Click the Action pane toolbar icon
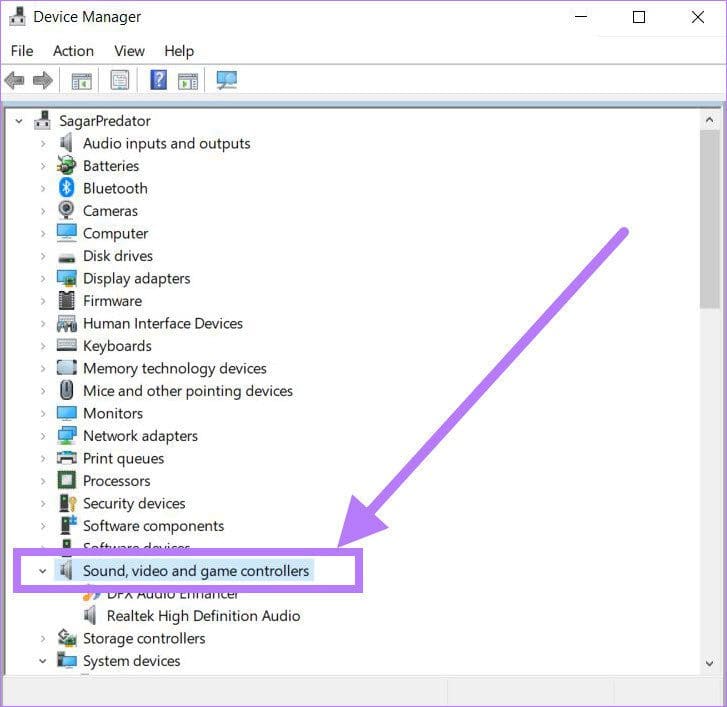Screen dimensions: 727x707 [x=188, y=81]
